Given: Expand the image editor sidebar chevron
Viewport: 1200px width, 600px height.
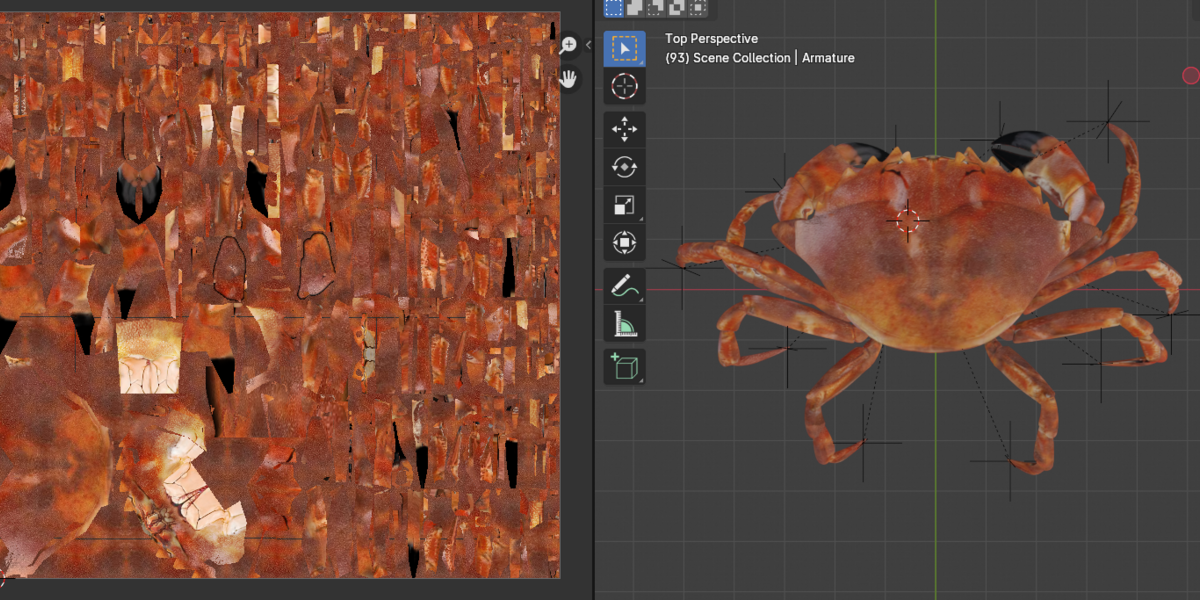Looking at the screenshot, I should [588, 45].
